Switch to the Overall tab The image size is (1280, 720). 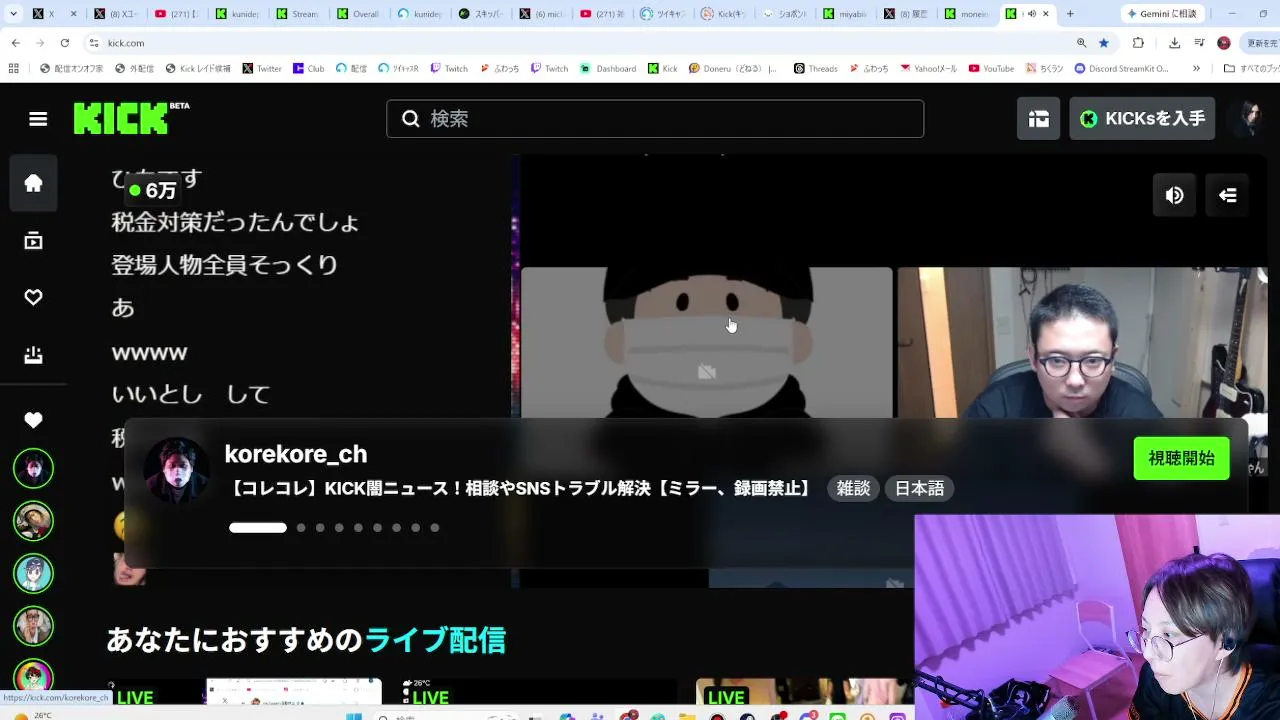pos(359,14)
